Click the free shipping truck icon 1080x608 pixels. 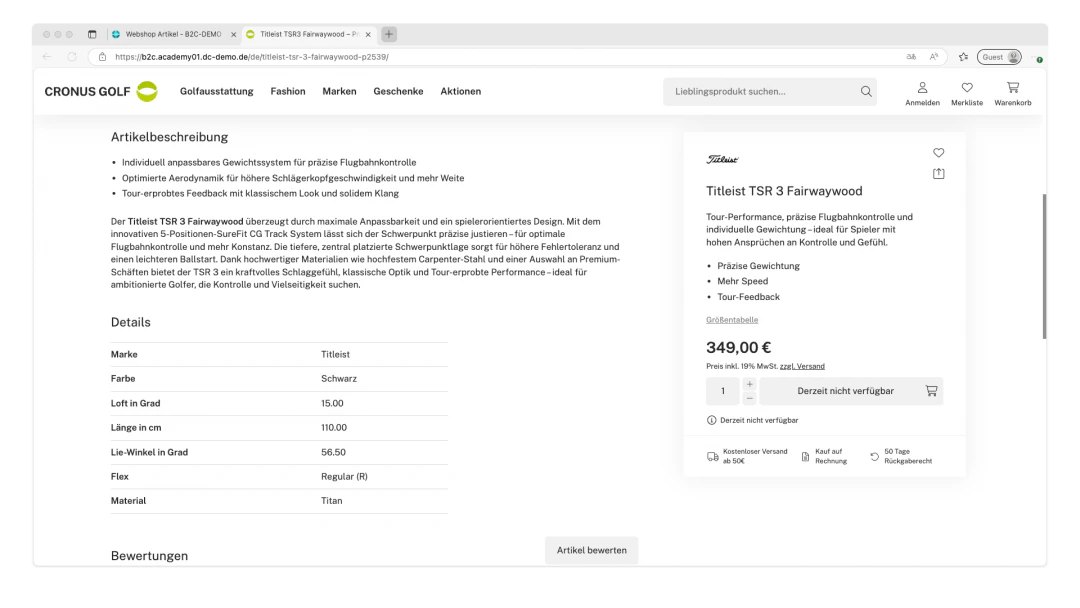pyautogui.click(x=713, y=457)
